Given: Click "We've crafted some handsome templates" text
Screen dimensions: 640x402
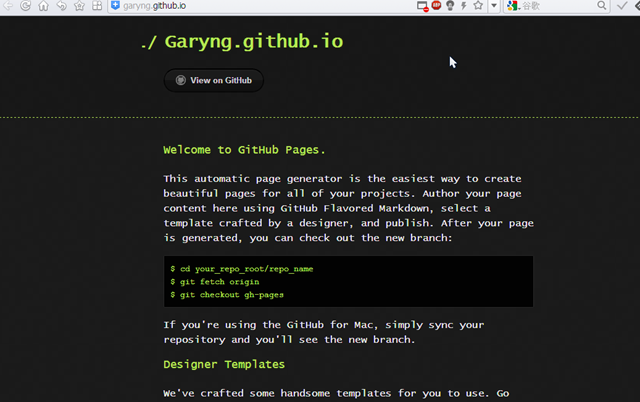Looking at the screenshot, I should click(x=336, y=393).
